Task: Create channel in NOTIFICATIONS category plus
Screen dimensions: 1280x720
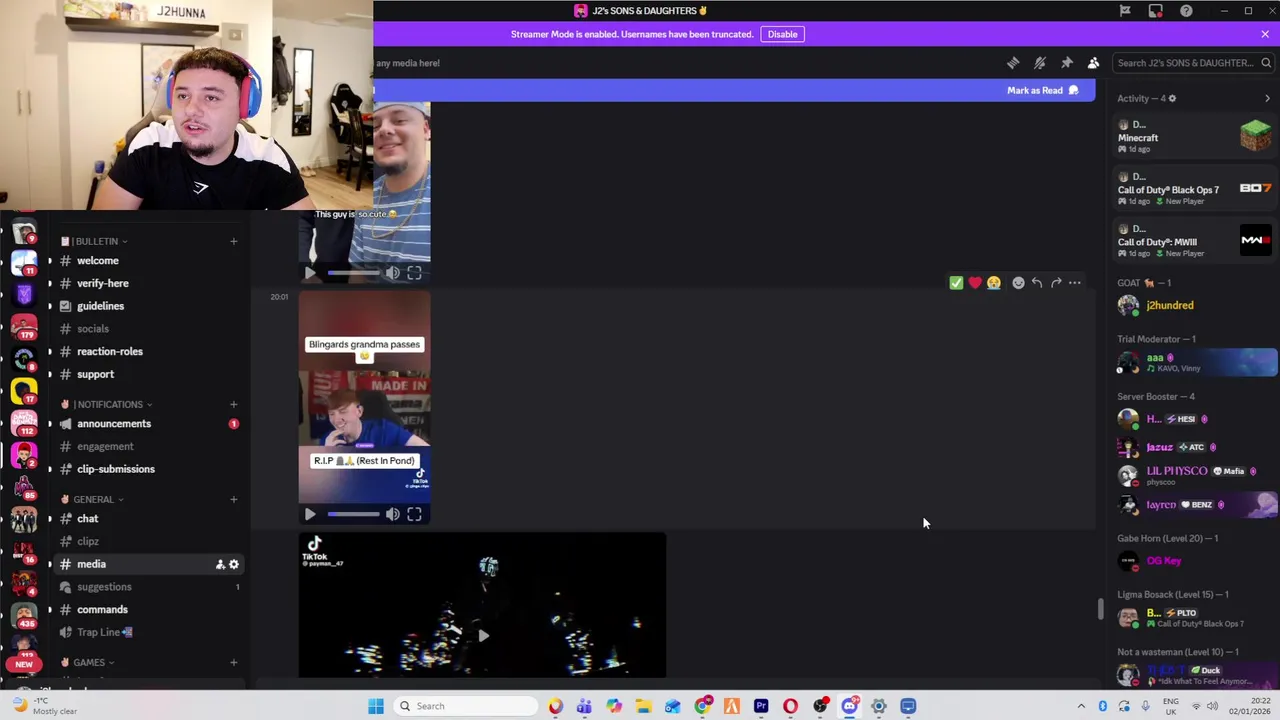Action: [233, 404]
